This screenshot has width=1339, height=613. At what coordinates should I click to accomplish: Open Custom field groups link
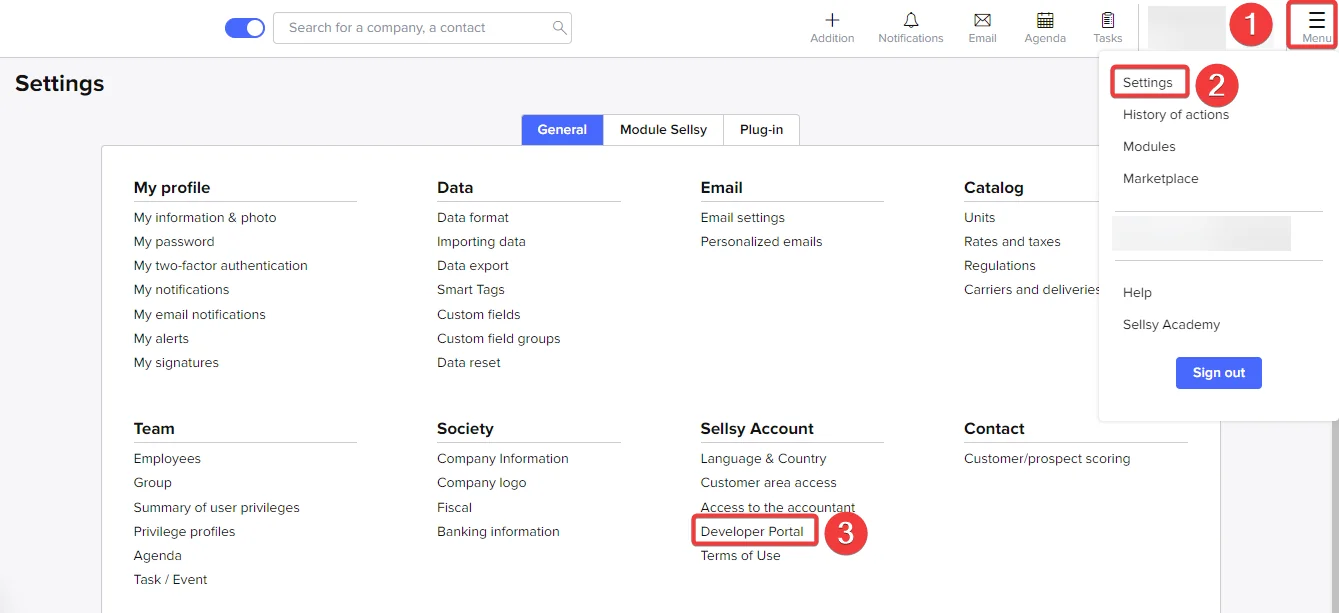point(499,338)
